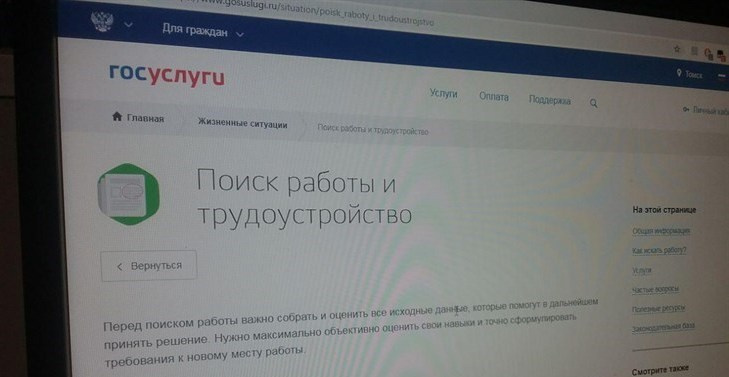Image resolution: width=729 pixels, height=377 pixels.
Task: Click breadcrumb 'Поиск работы и трудоустройство'
Action: coord(373,131)
